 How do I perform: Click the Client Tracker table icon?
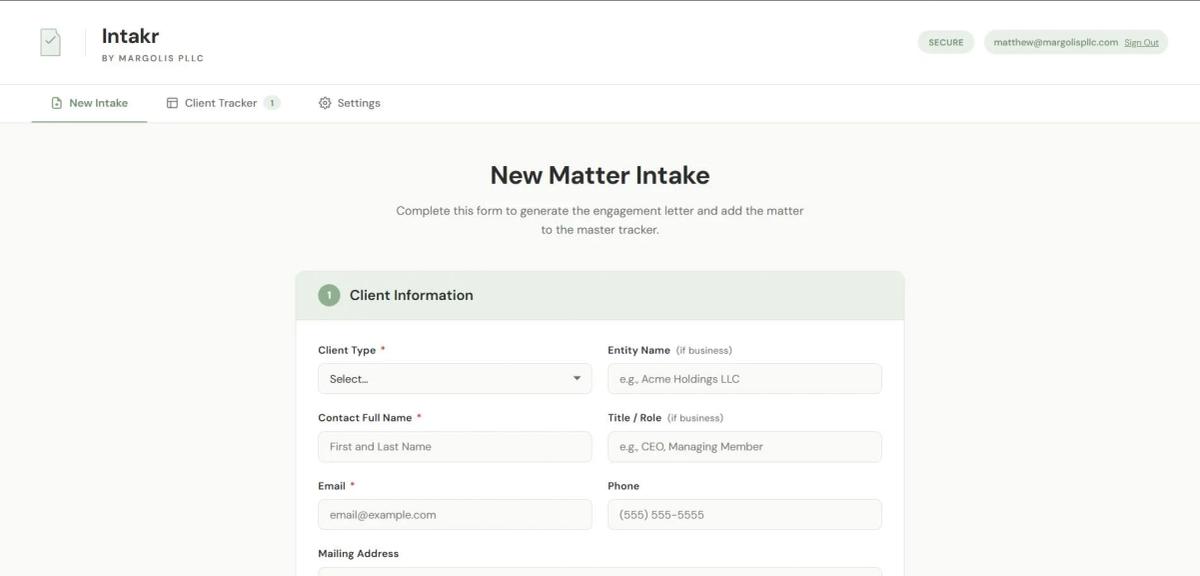point(172,103)
